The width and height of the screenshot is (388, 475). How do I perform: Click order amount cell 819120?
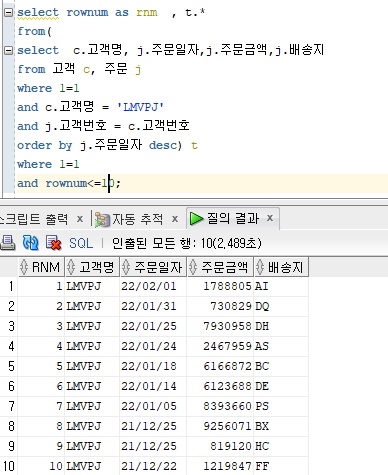click(x=220, y=446)
